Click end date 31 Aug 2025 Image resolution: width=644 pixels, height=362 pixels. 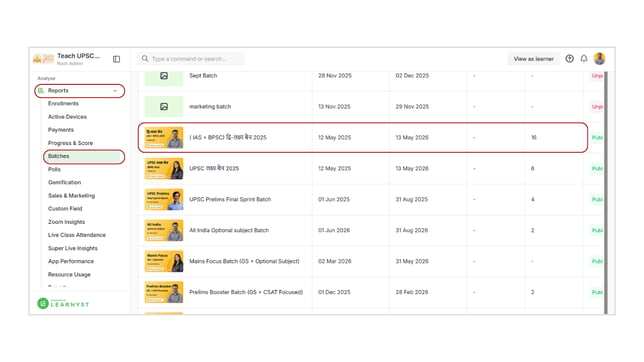(412, 199)
